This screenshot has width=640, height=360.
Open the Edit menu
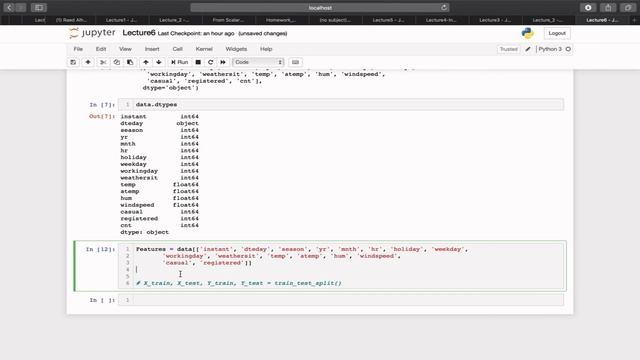(x=101, y=49)
